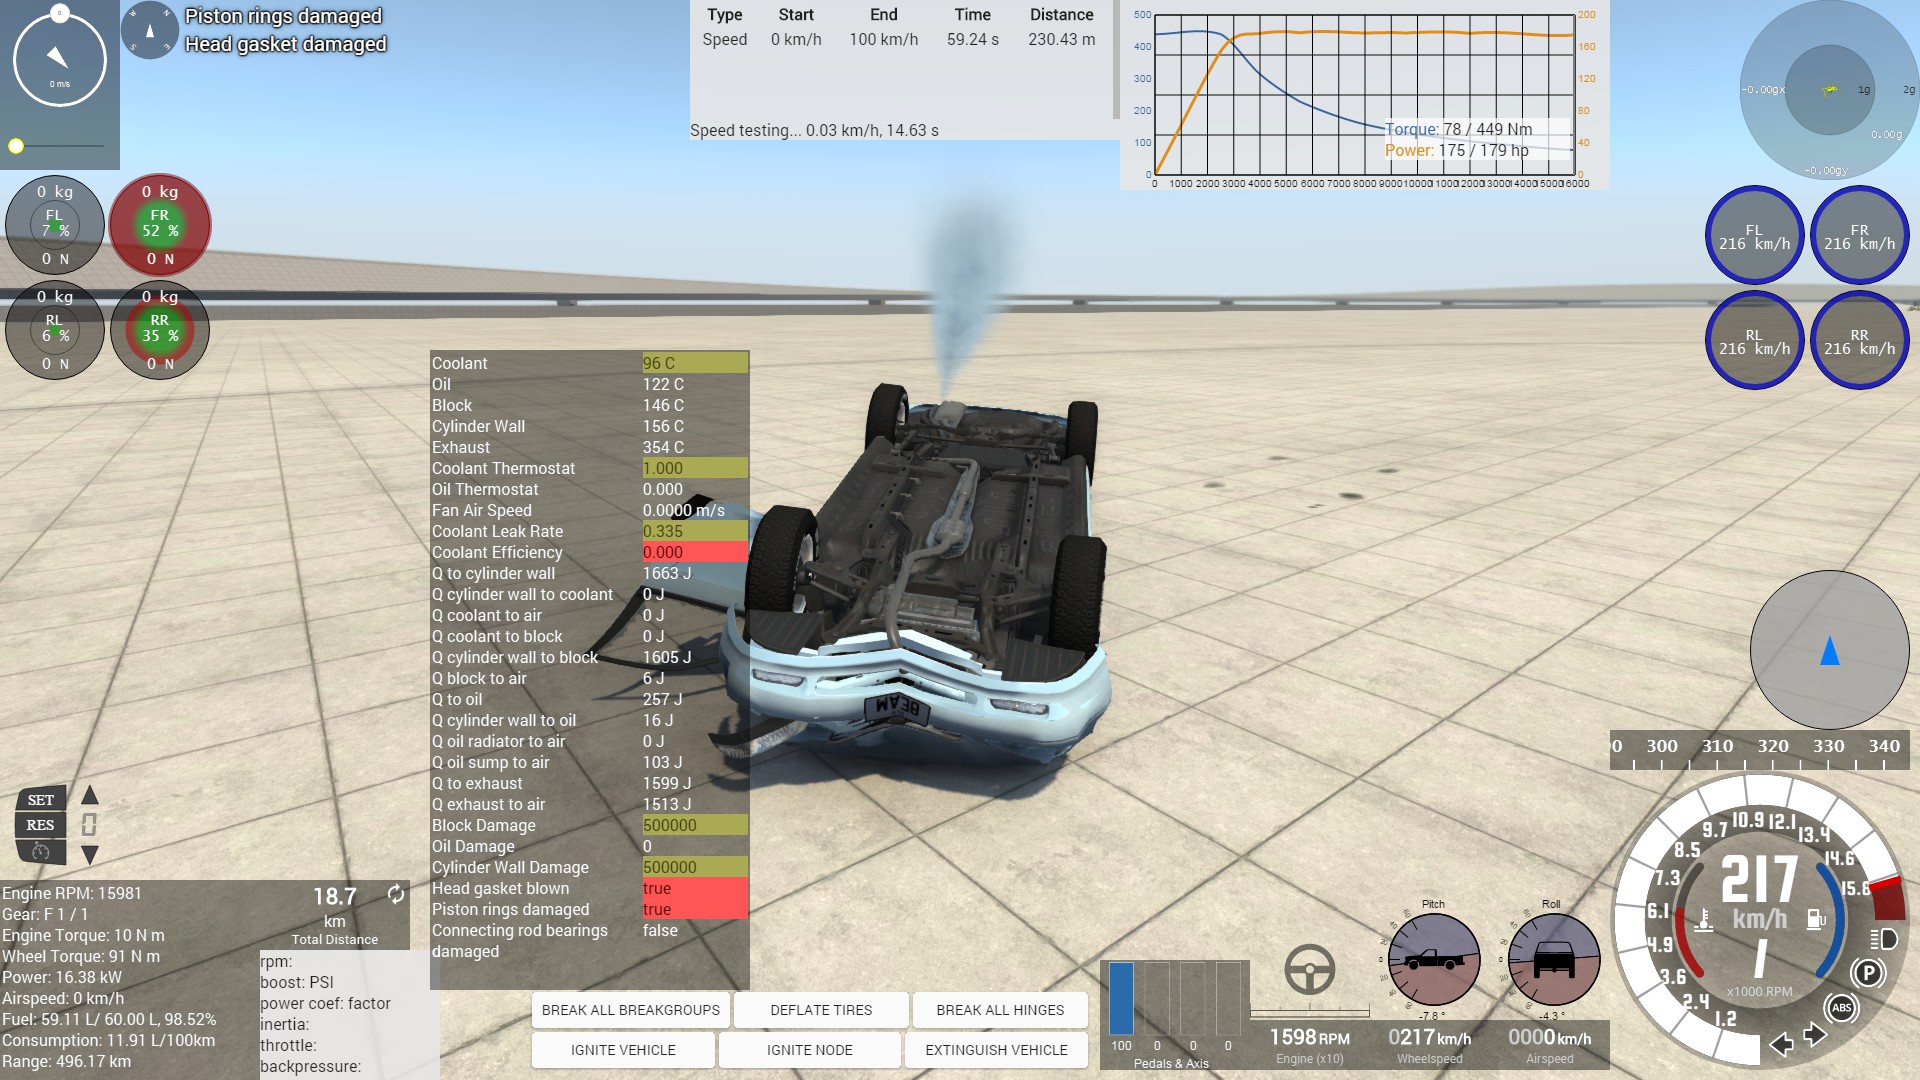Image resolution: width=1920 pixels, height=1080 pixels.
Task: Click IGNITE VEHICLE button
Action: pyautogui.click(x=623, y=1050)
